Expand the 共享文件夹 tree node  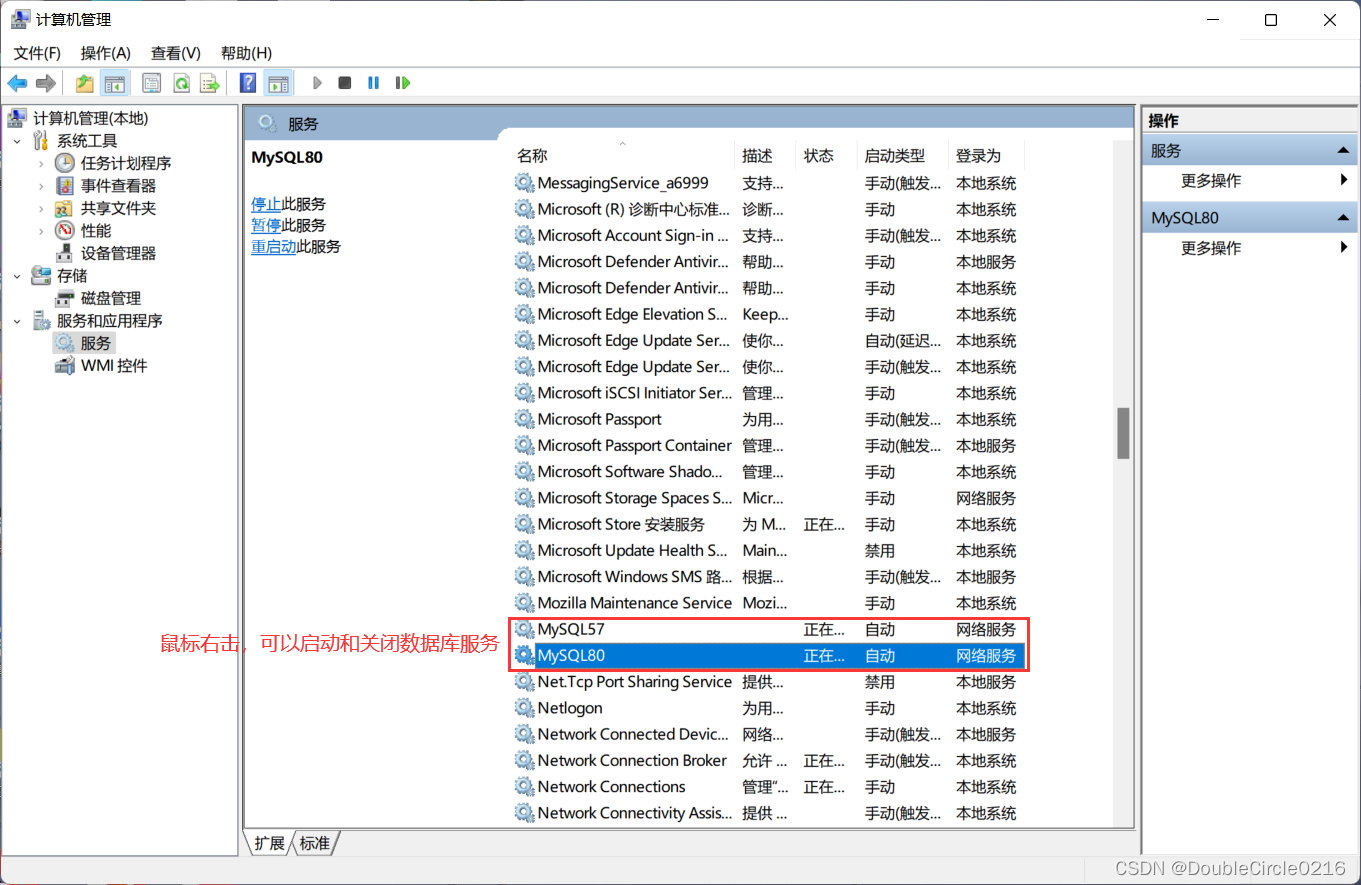[41, 208]
